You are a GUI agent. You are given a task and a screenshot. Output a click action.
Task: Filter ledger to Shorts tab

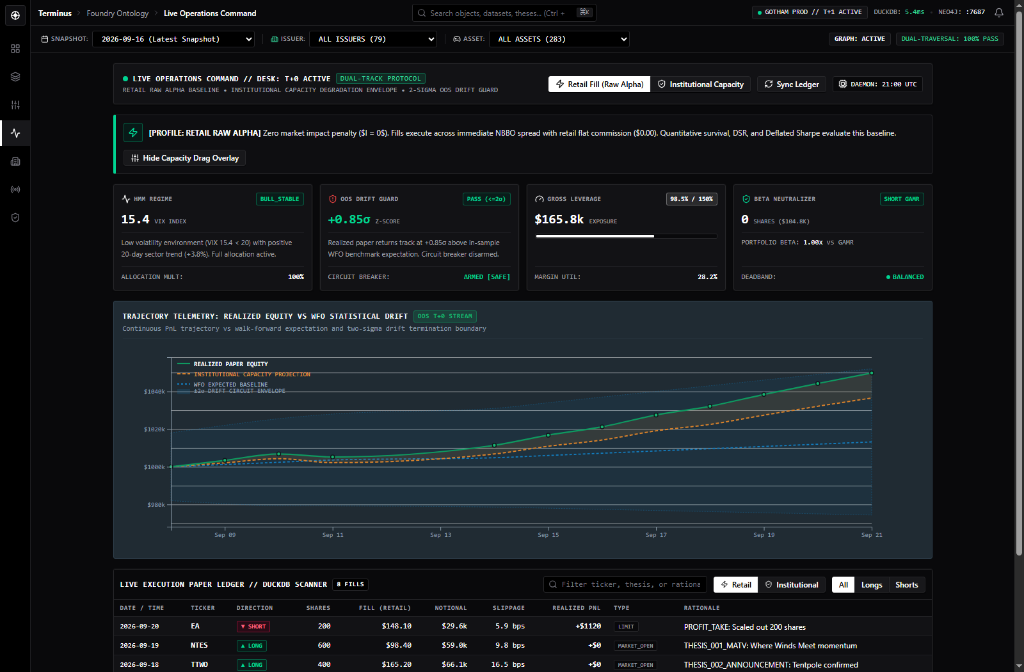[x=906, y=584]
